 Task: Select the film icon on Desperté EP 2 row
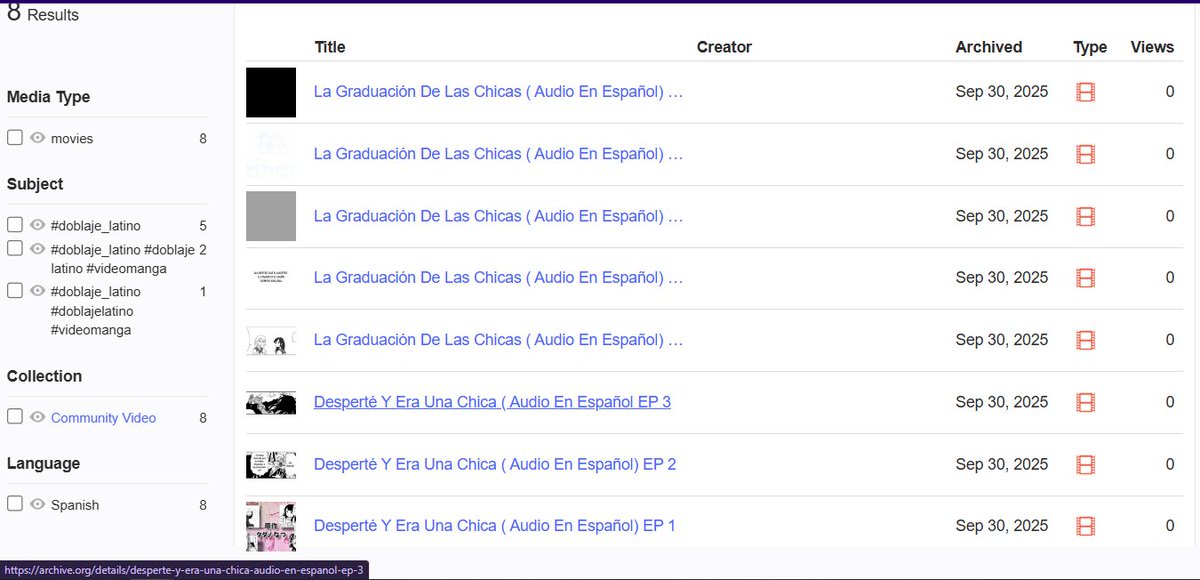(x=1085, y=464)
